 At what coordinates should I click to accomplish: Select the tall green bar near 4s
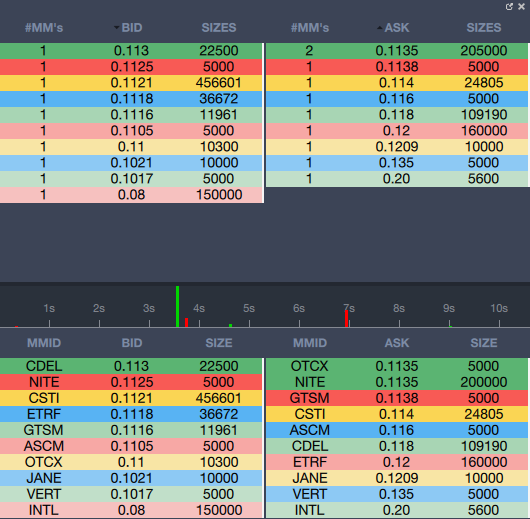coord(177,306)
